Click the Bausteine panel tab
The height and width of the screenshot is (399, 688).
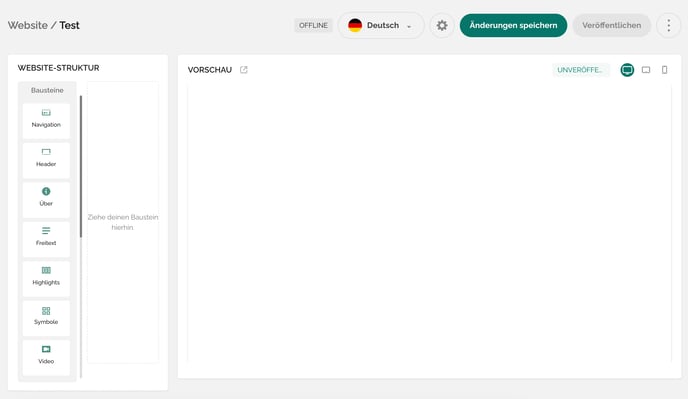point(47,90)
